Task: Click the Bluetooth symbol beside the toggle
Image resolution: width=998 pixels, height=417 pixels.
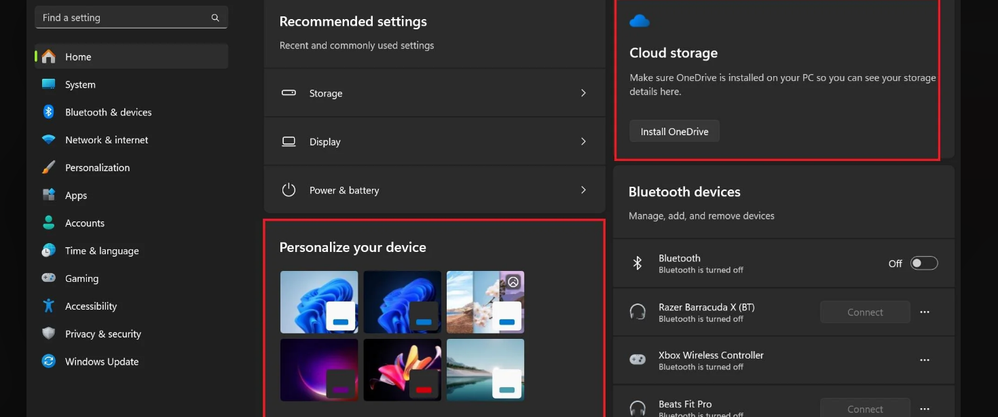Action: 637,264
